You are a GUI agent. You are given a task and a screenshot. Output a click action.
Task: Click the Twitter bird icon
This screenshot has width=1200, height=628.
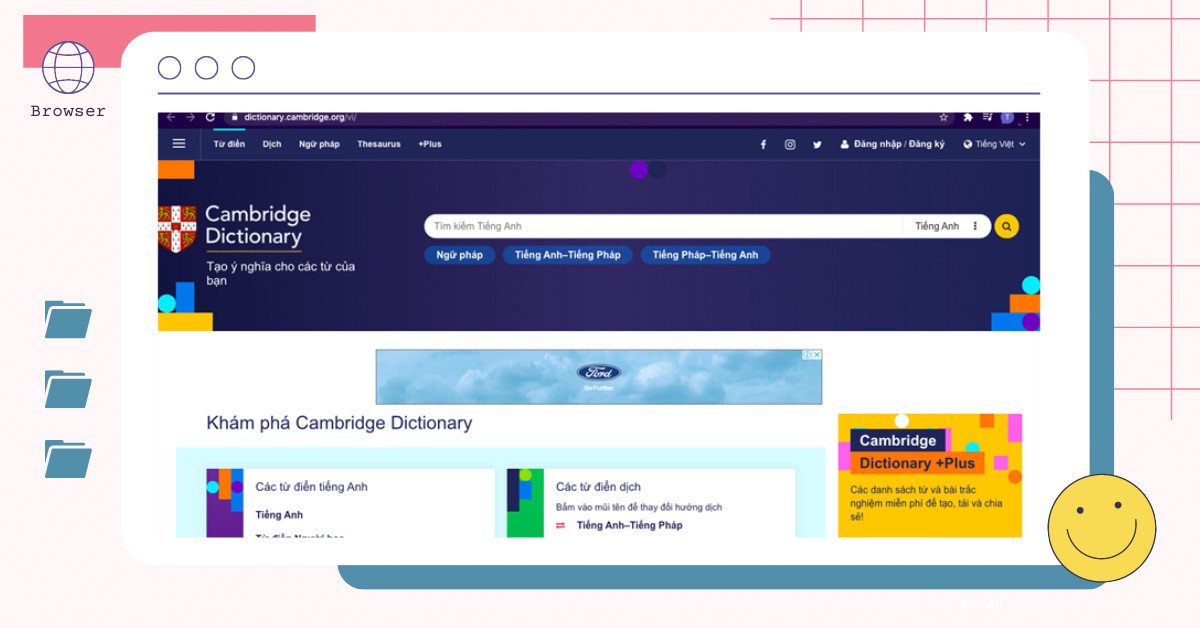(817, 144)
